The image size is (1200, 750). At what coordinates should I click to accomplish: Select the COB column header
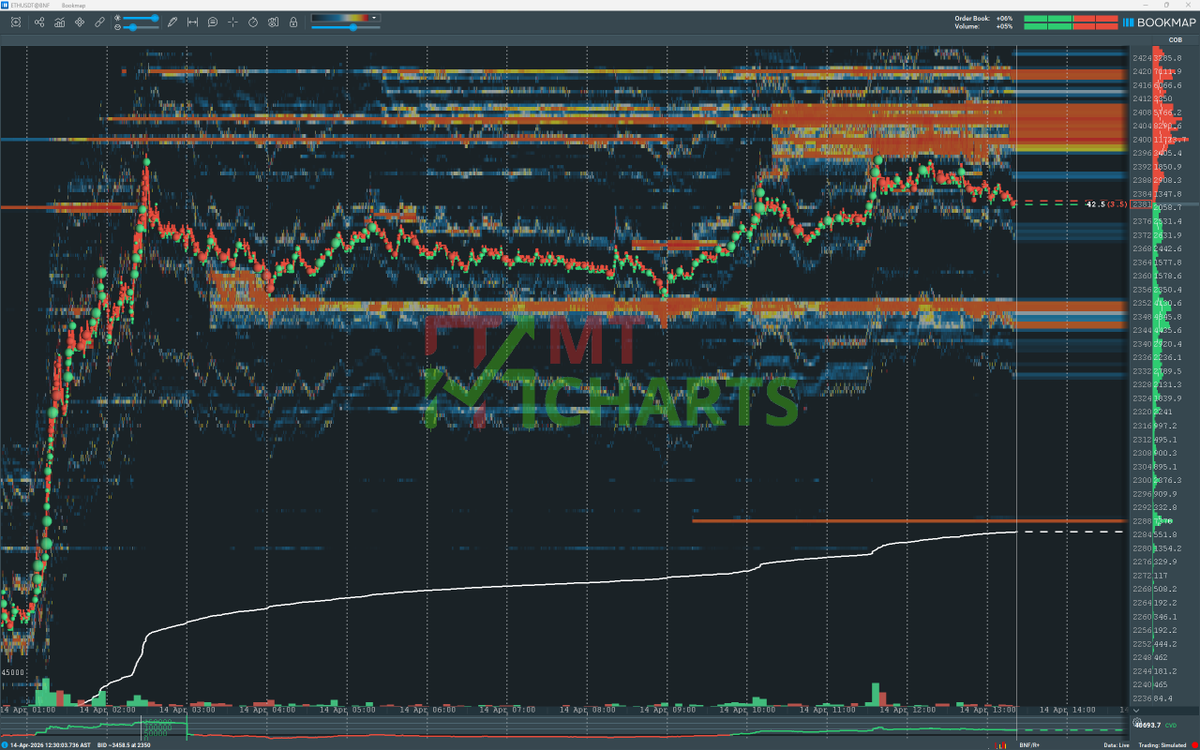tap(1161, 40)
